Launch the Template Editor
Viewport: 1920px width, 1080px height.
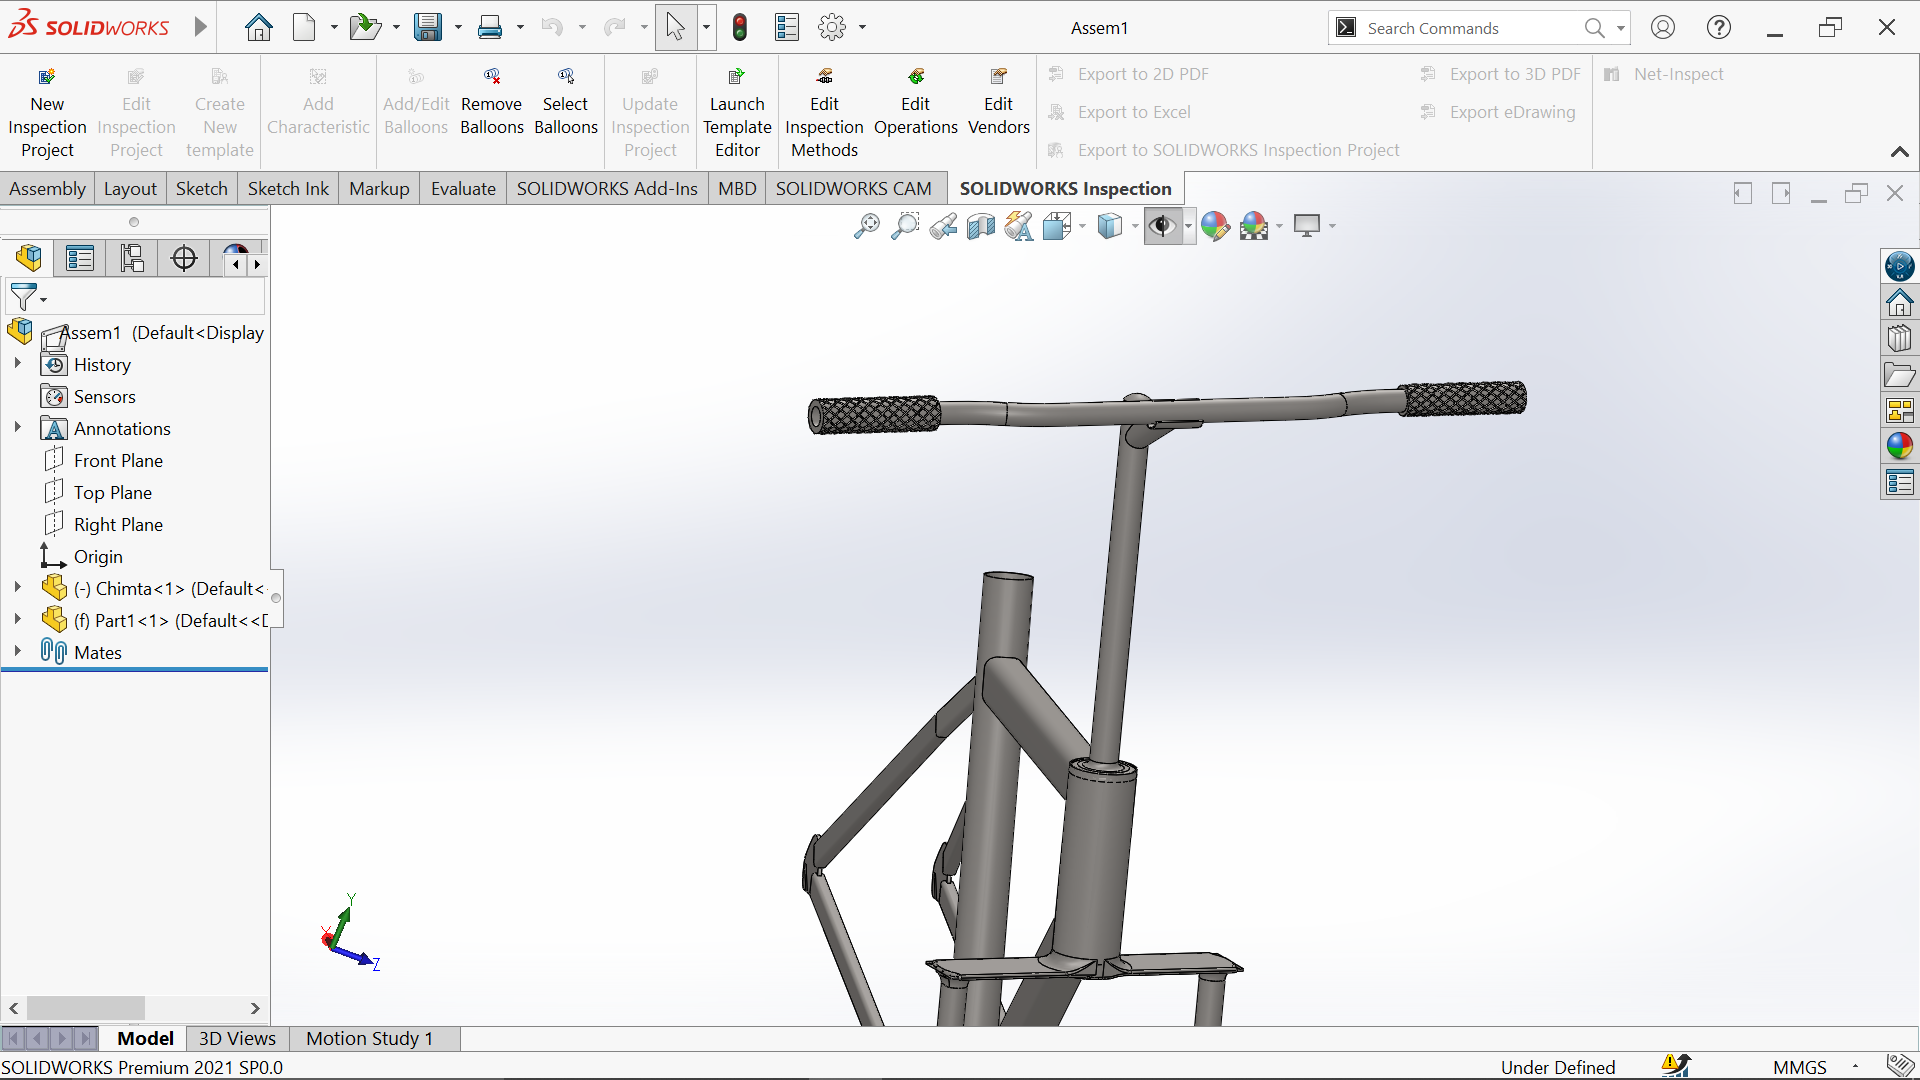737,113
